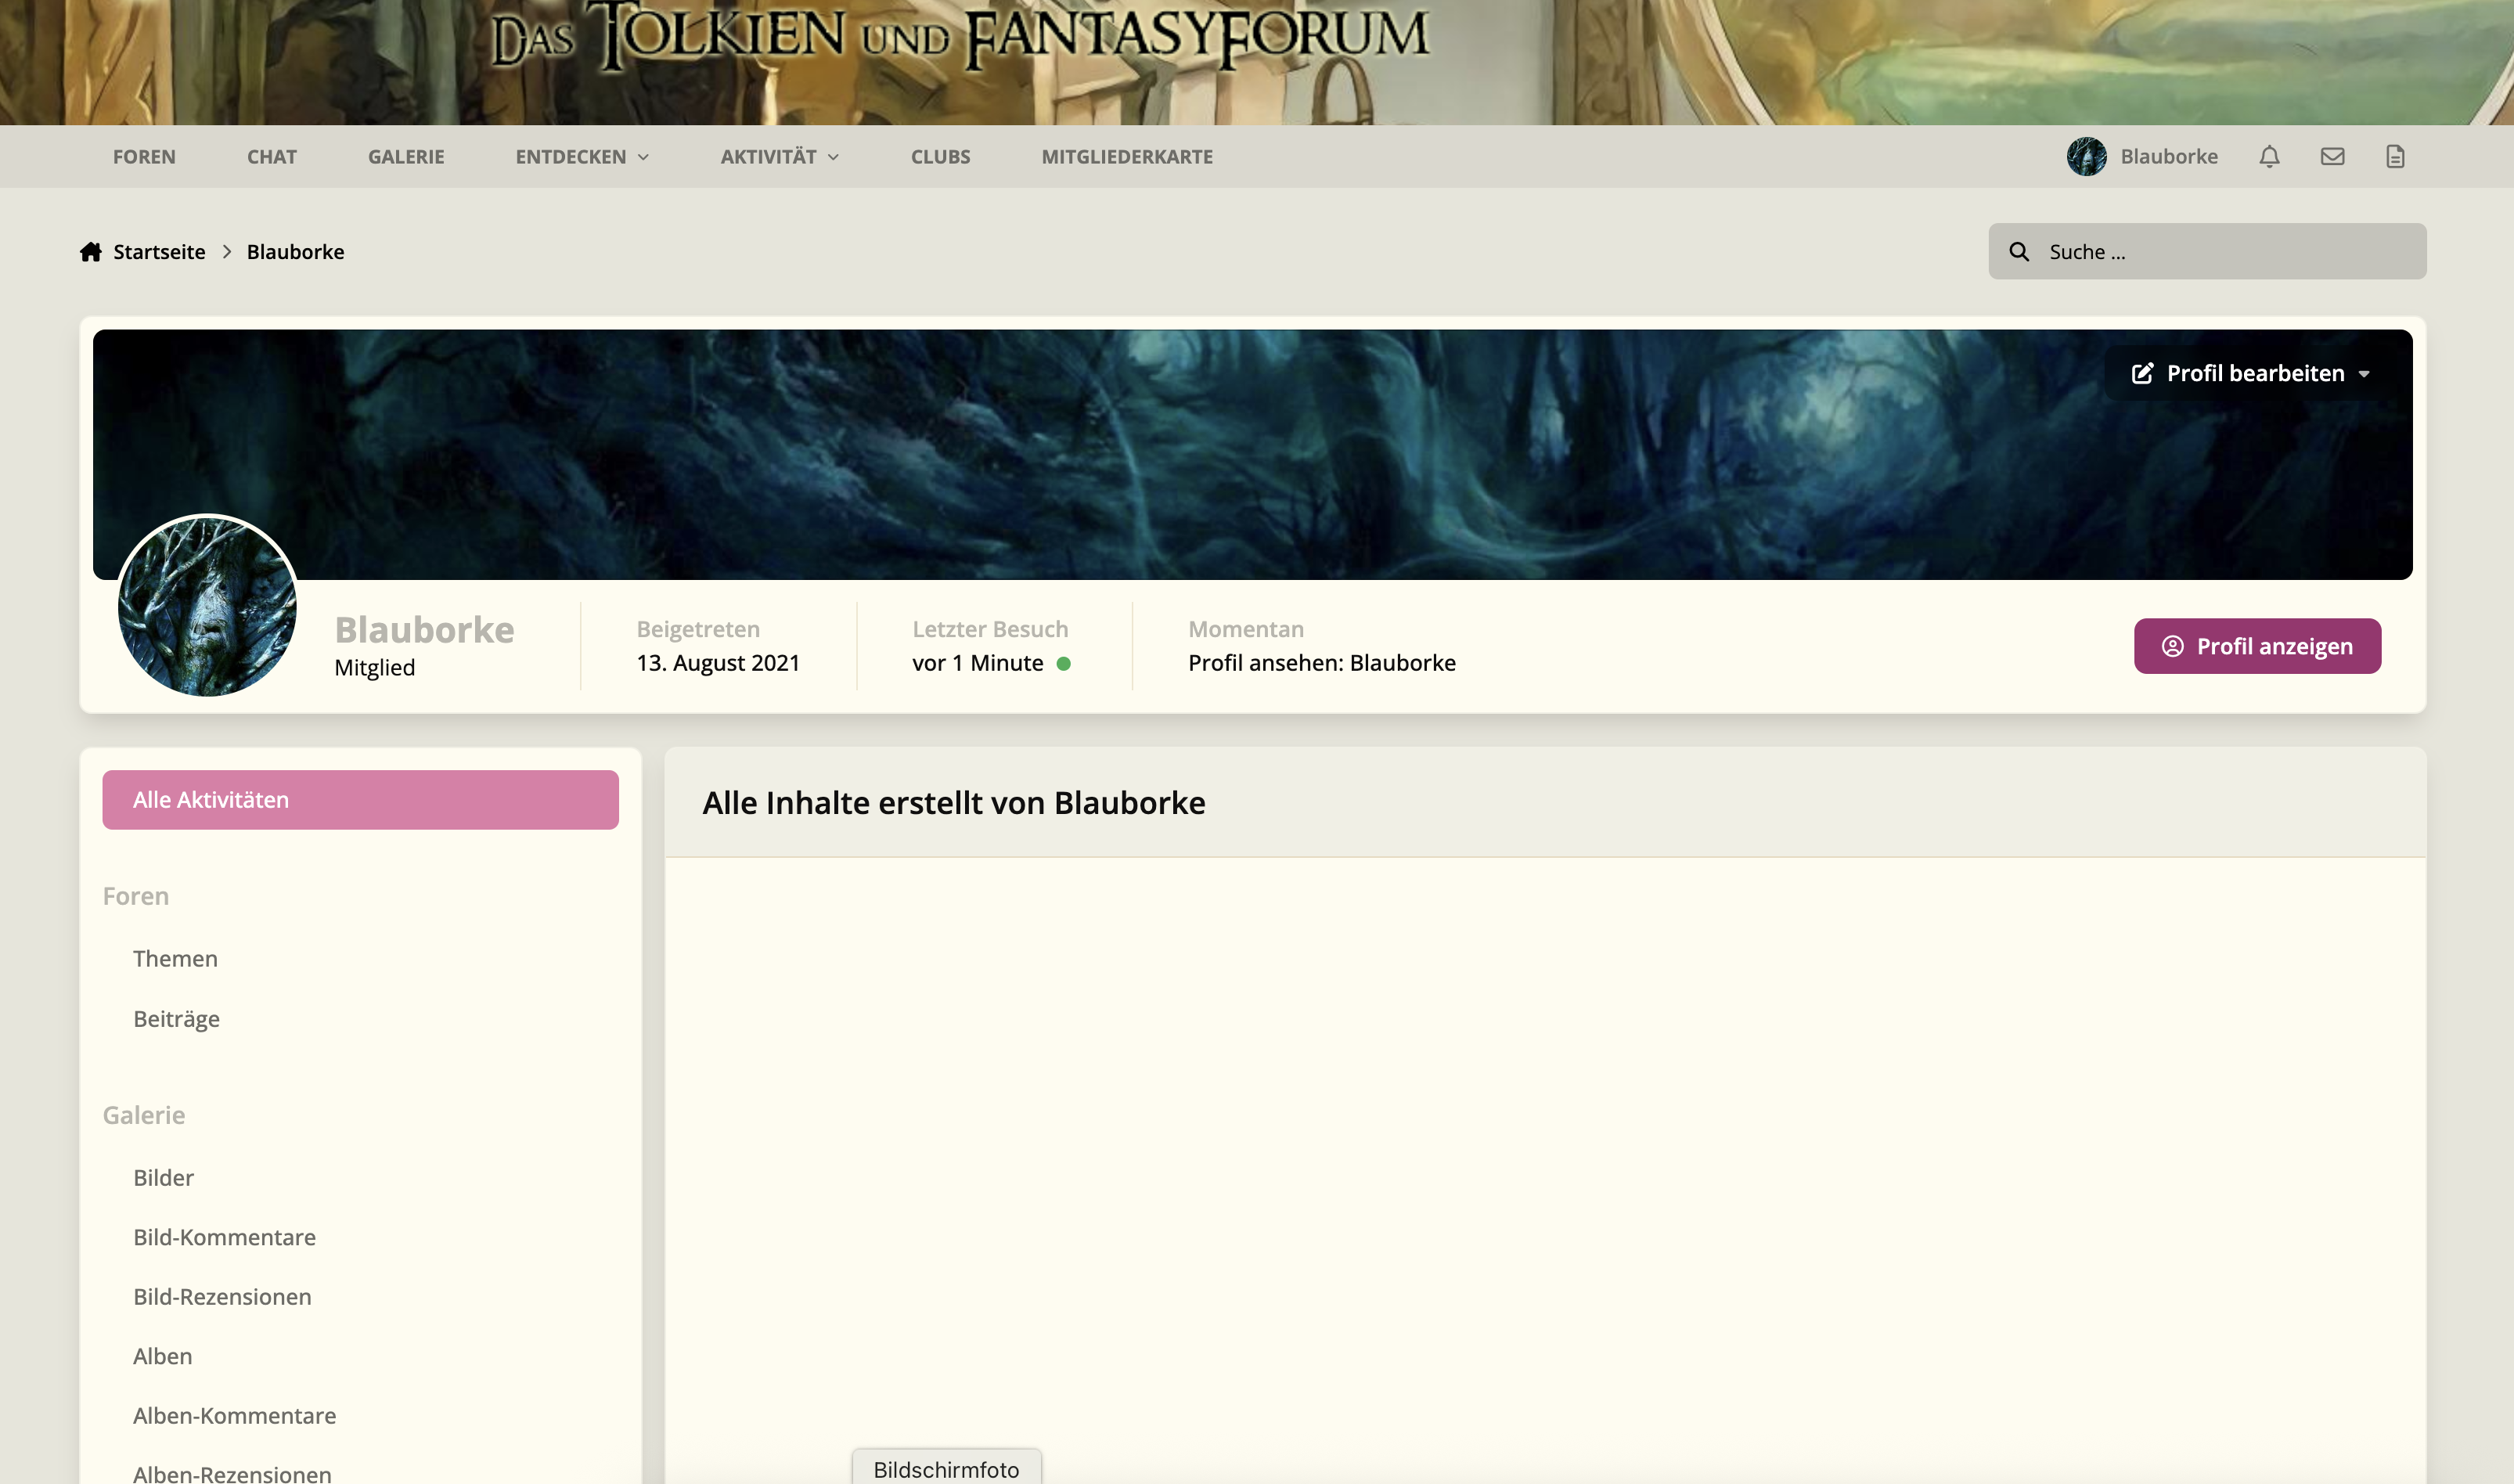Show Themen in the sidebar
The width and height of the screenshot is (2514, 1484).
(x=175, y=959)
